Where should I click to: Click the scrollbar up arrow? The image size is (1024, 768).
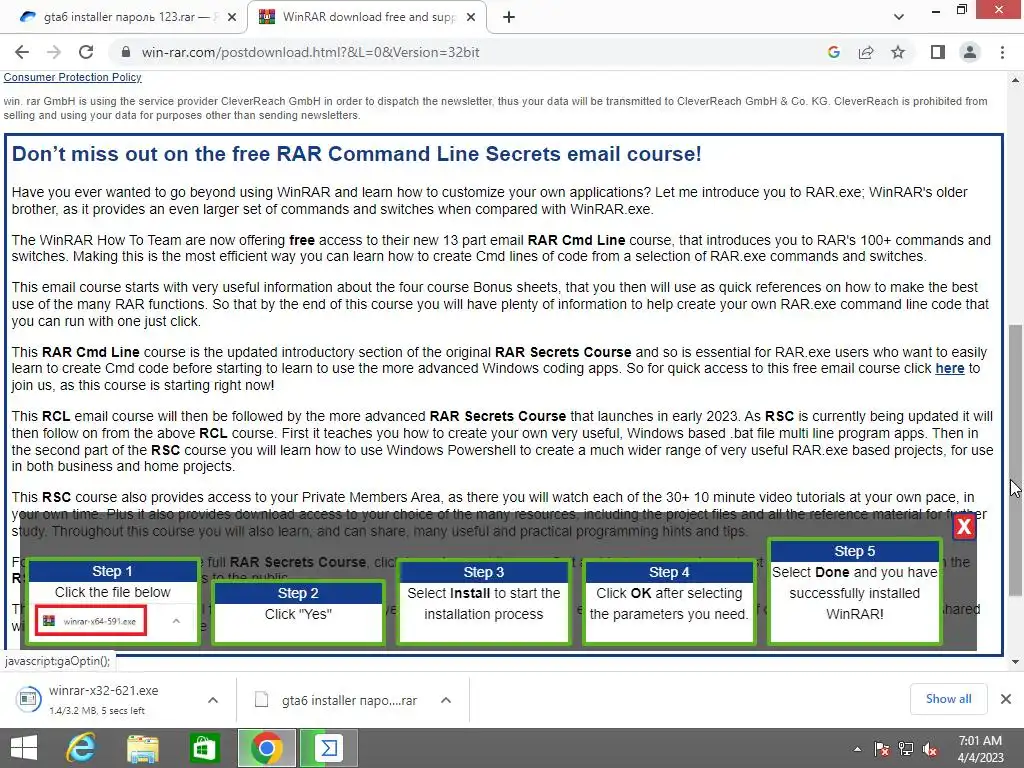pyautogui.click(x=1015, y=80)
